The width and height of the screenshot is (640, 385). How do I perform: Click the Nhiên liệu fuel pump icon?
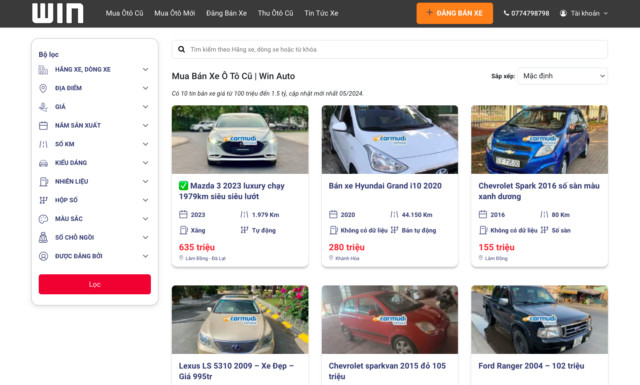click(43, 182)
